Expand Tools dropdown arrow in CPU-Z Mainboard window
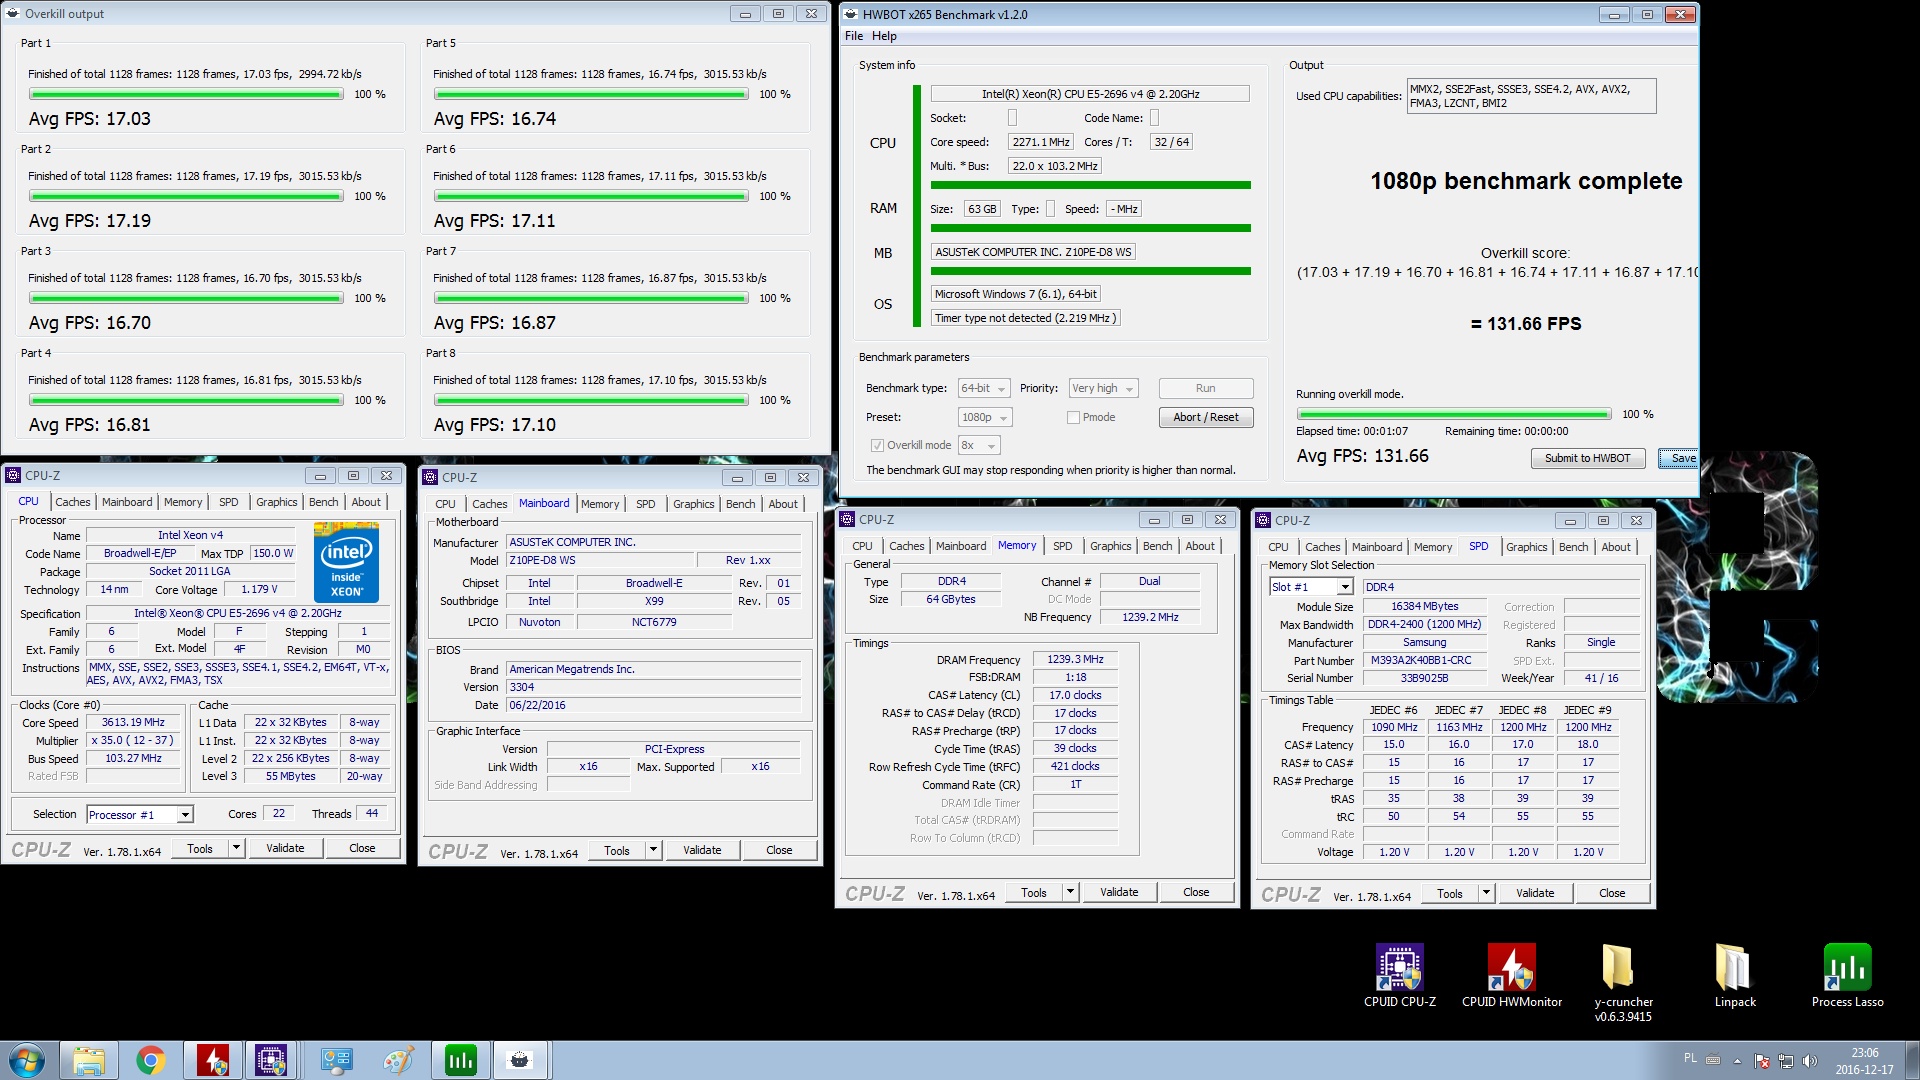This screenshot has height=1080, width=1920. tap(653, 850)
